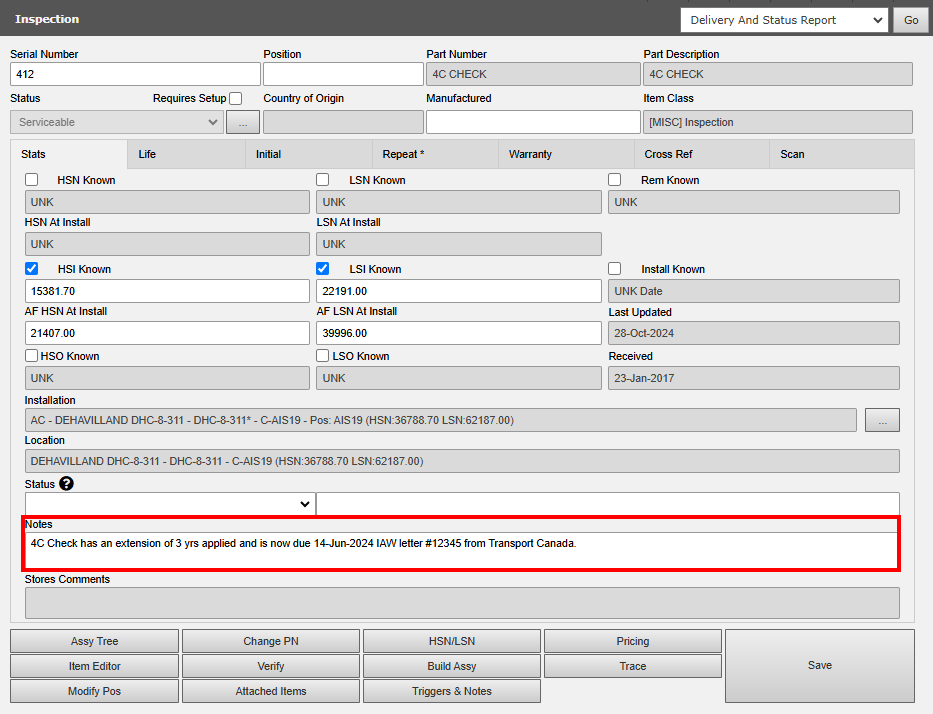Click the Go button

pos(910,20)
